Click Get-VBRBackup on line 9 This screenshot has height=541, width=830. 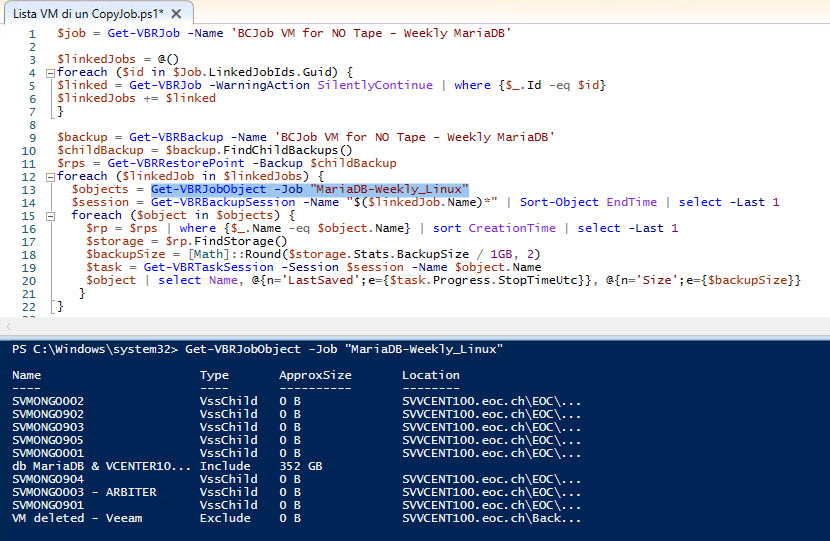(176, 137)
